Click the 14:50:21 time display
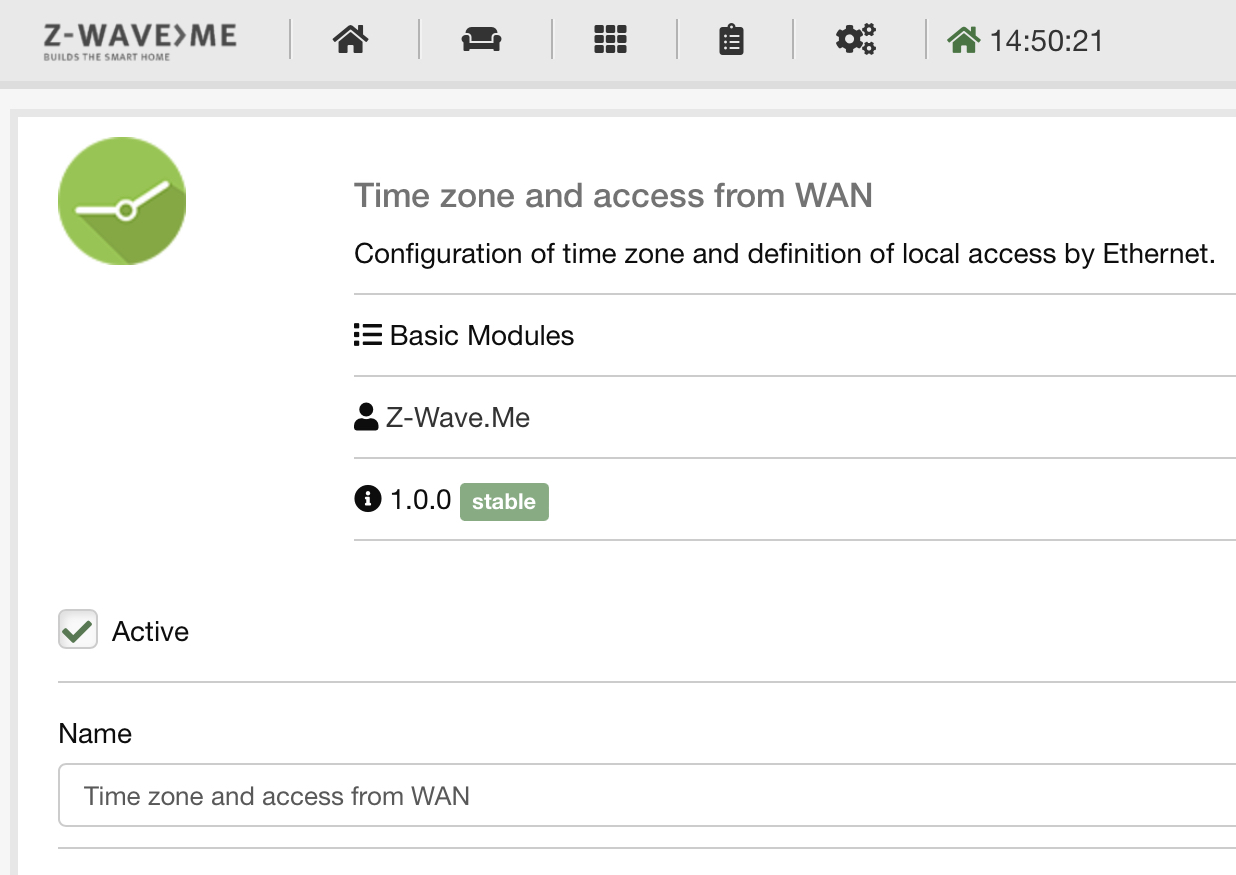This screenshot has height=875, width=1236. pyautogui.click(x=1046, y=41)
